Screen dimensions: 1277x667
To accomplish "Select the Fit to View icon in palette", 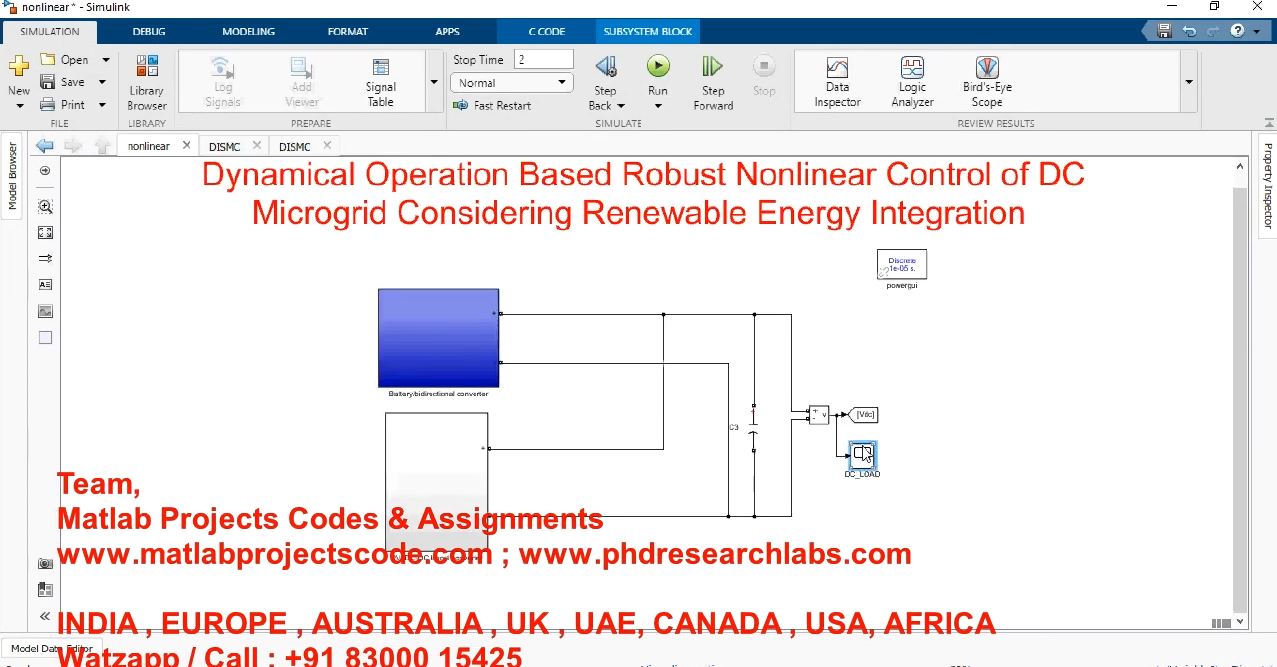I will 45,233.
